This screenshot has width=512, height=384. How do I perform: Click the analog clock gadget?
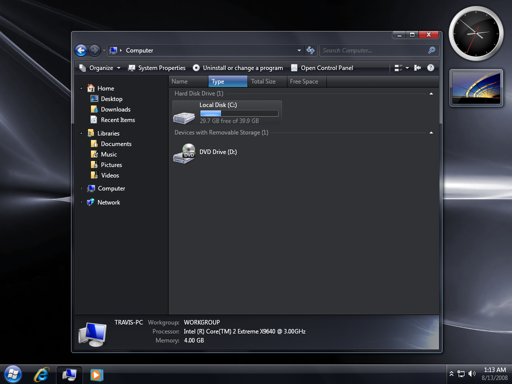476,33
